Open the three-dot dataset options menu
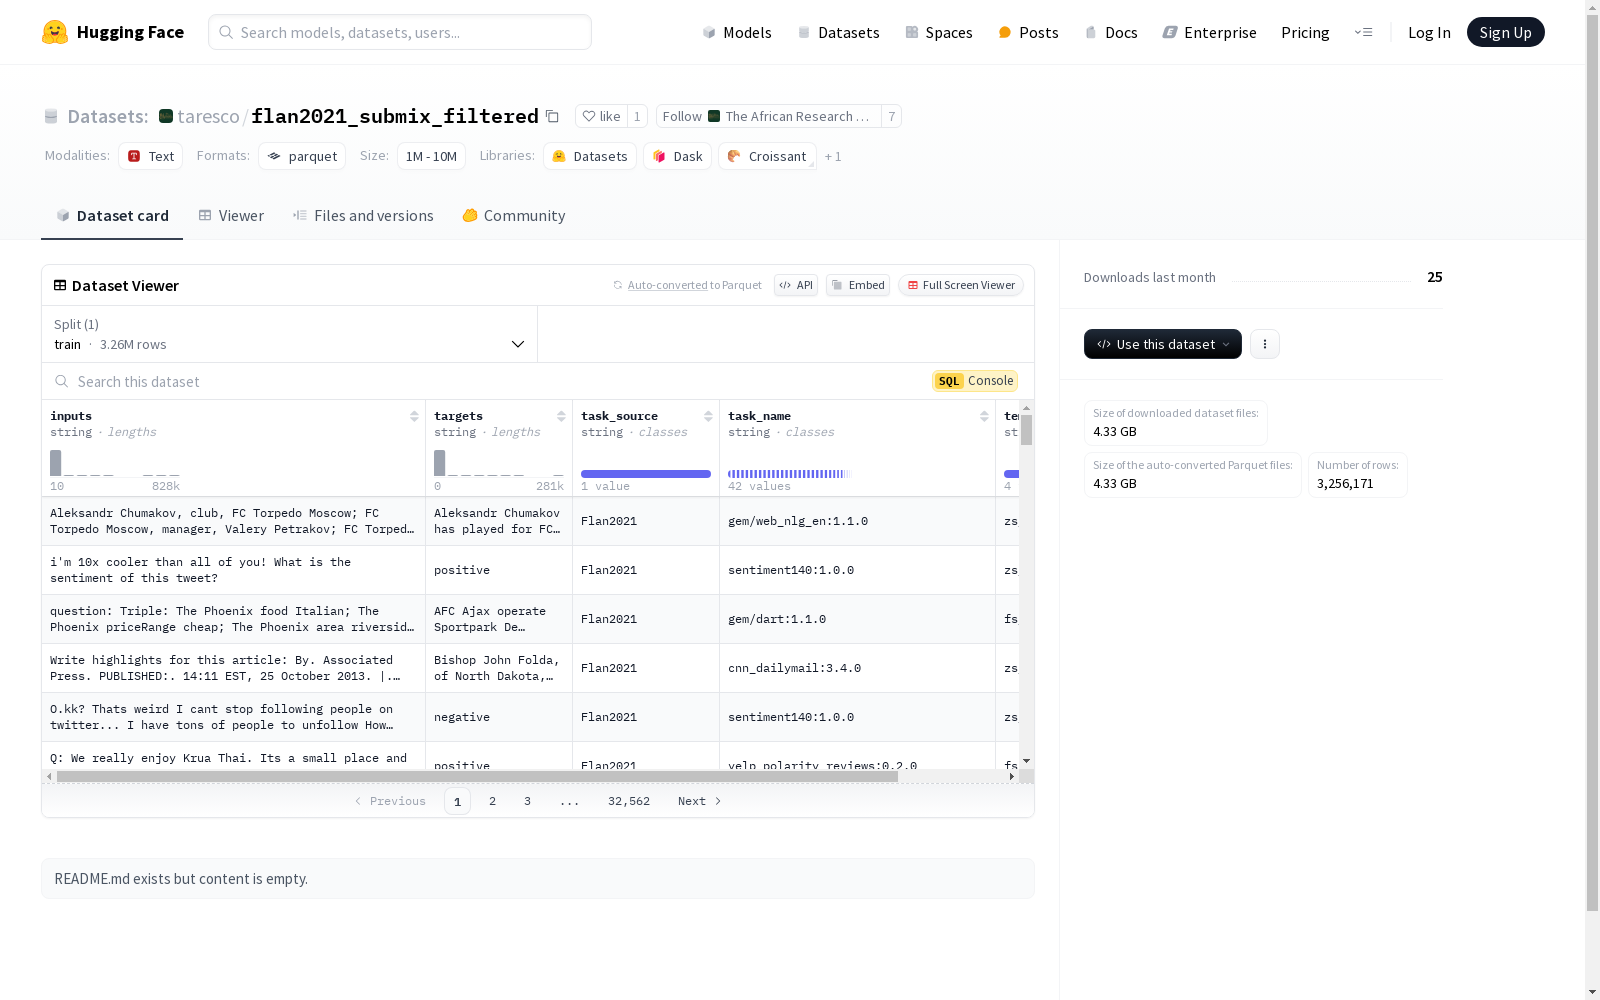This screenshot has height=1000, width=1600. (1265, 344)
